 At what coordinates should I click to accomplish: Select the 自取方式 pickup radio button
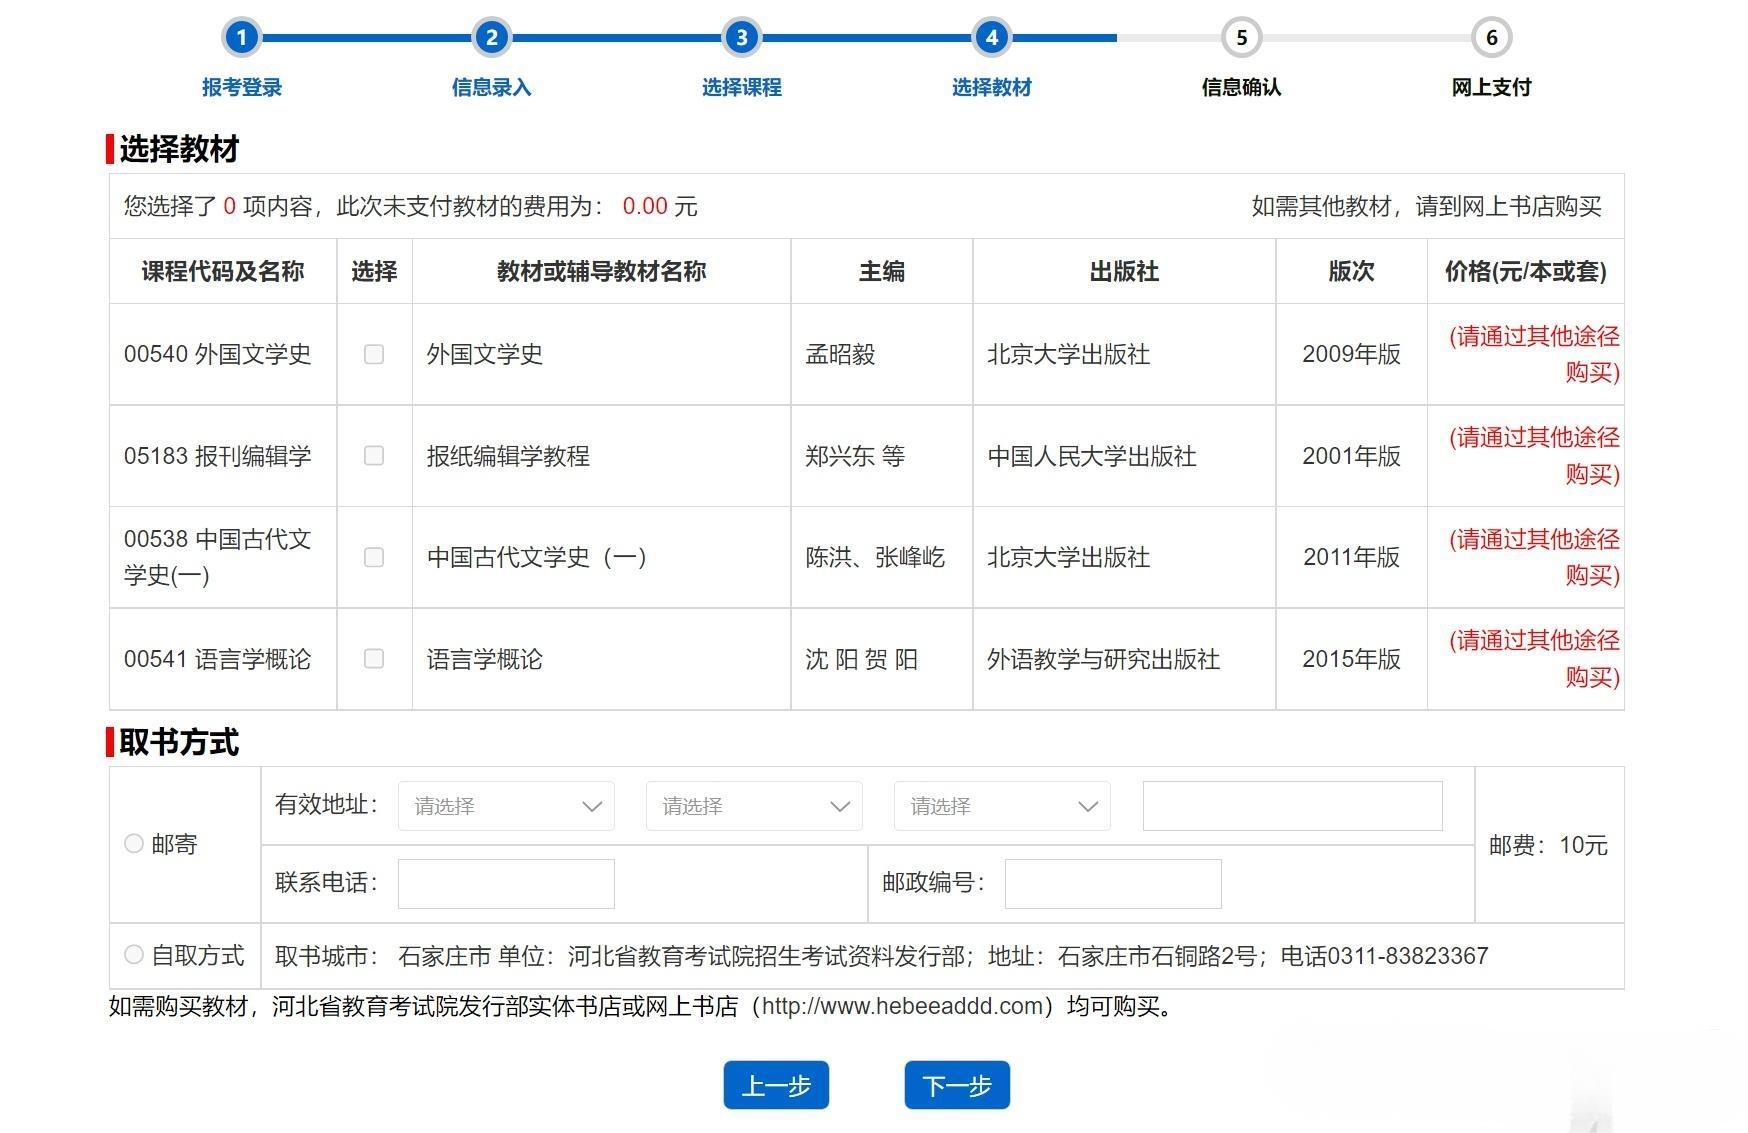coord(133,955)
